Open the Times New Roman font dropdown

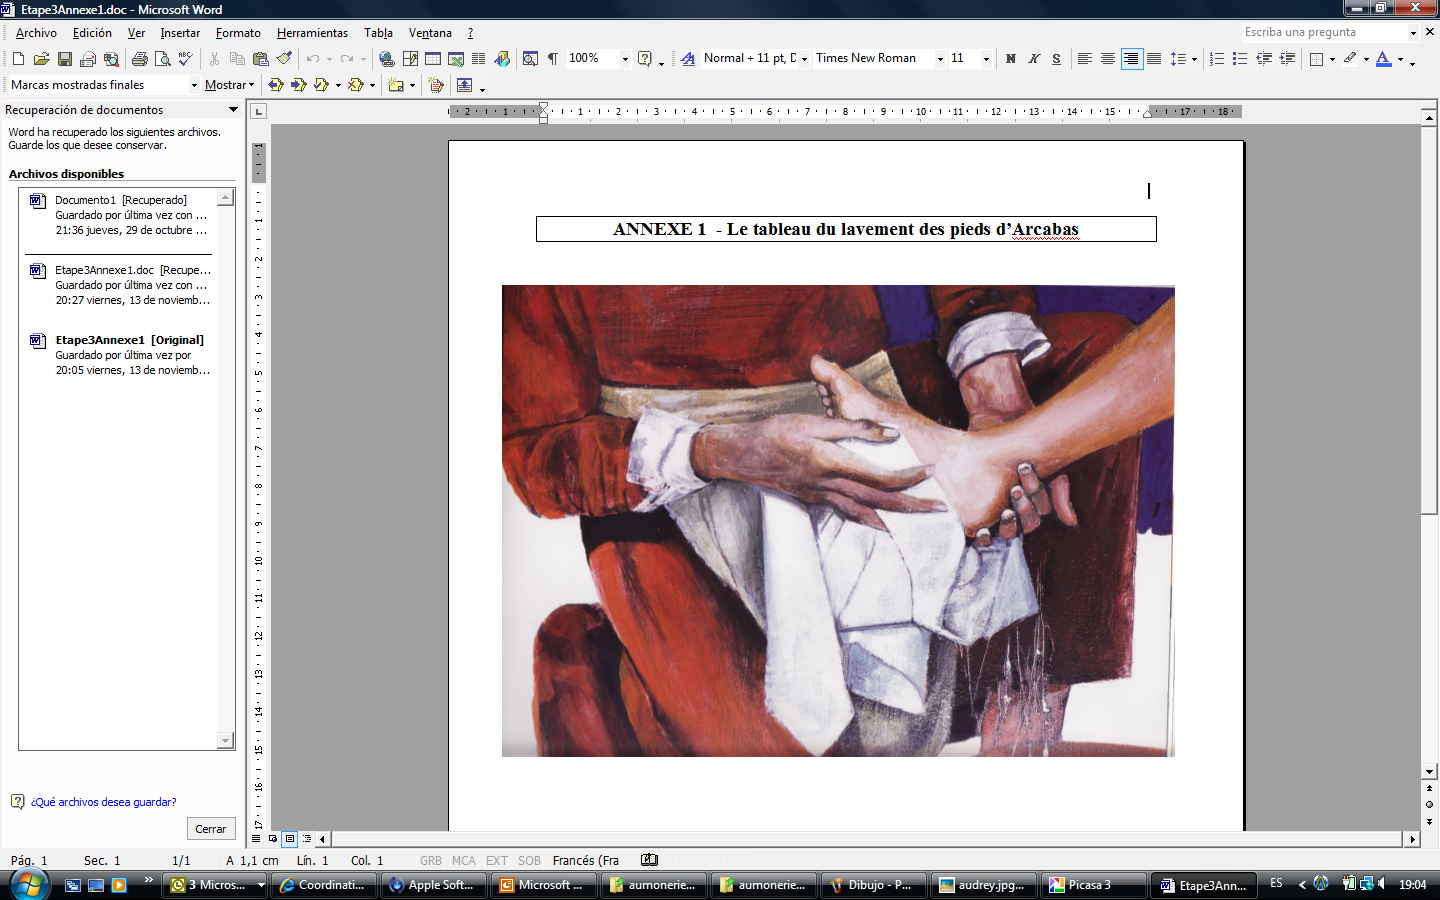point(940,59)
